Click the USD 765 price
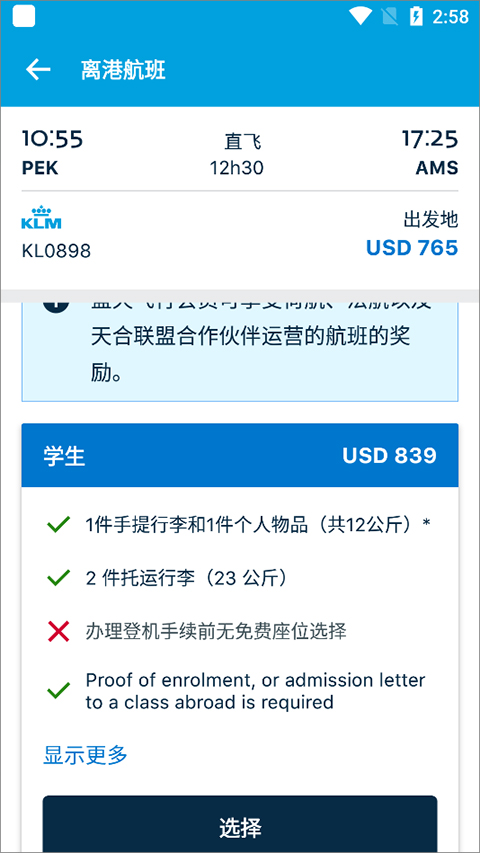The height and width of the screenshot is (853, 480). [x=412, y=248]
